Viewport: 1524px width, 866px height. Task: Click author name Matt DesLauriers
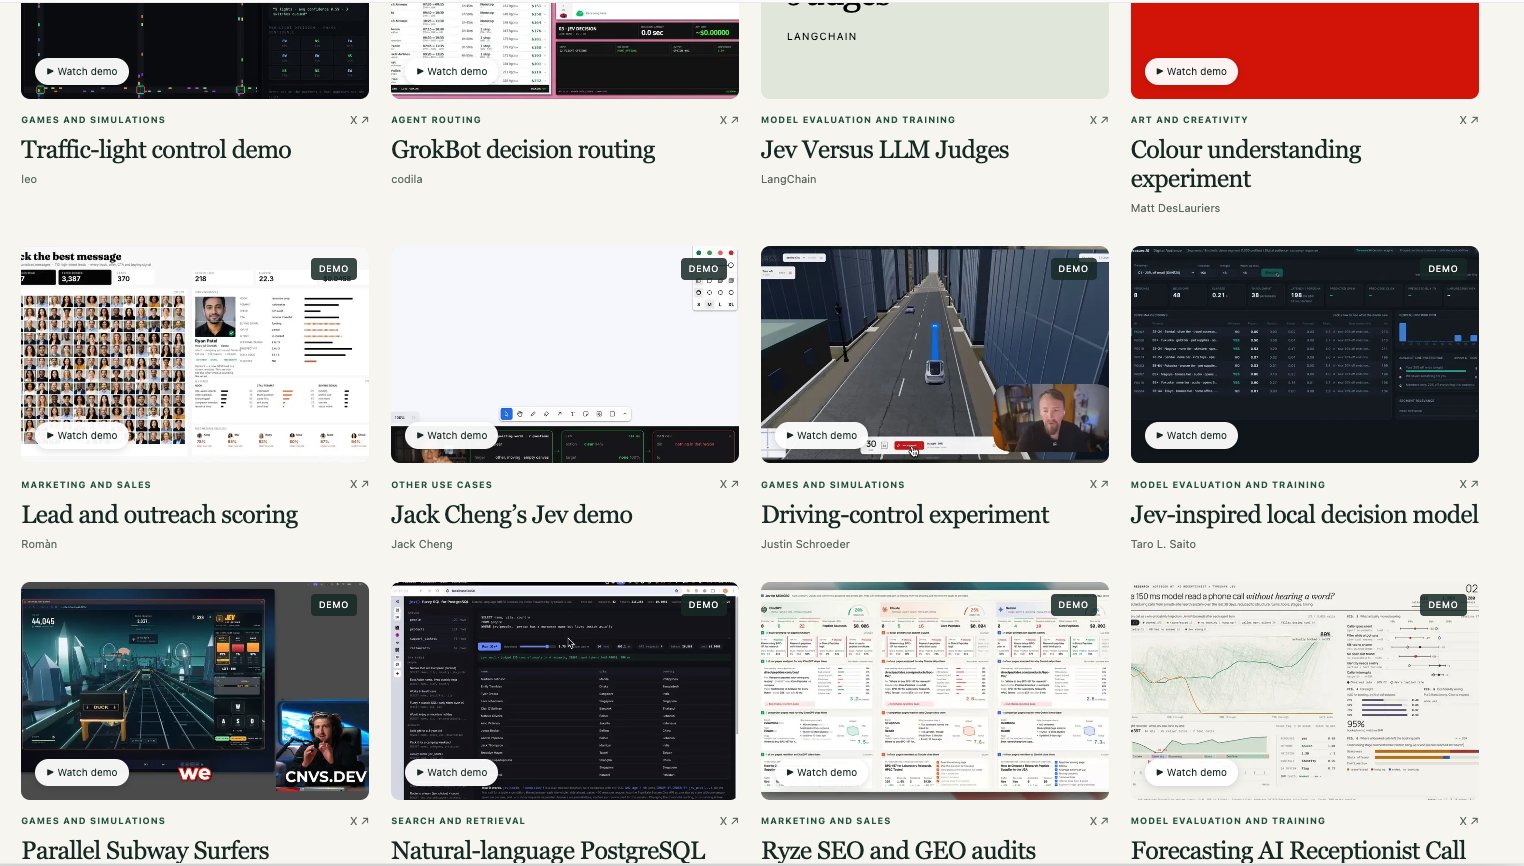1175,208
